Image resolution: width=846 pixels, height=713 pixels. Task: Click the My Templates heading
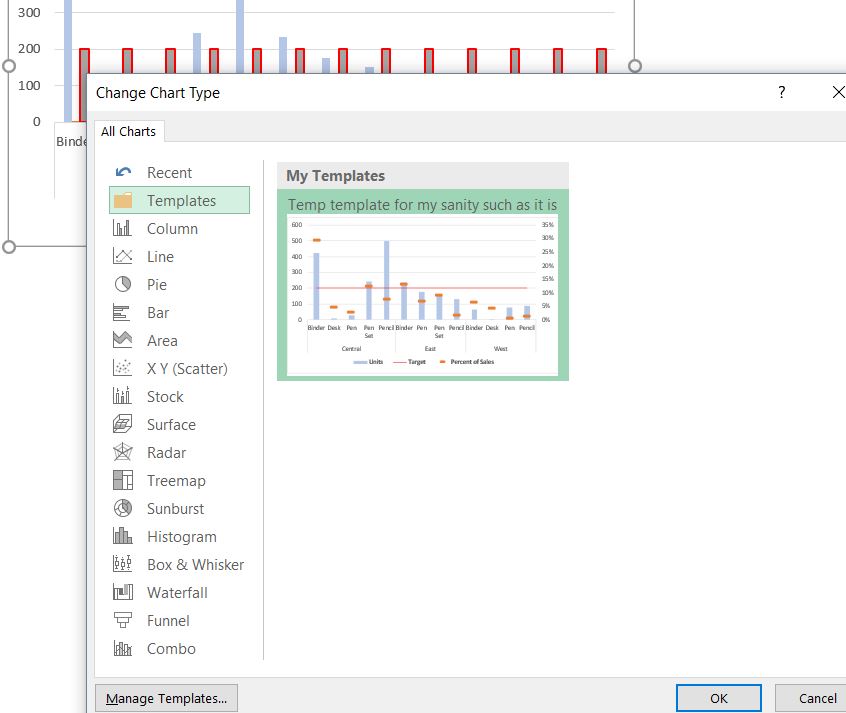coord(335,176)
